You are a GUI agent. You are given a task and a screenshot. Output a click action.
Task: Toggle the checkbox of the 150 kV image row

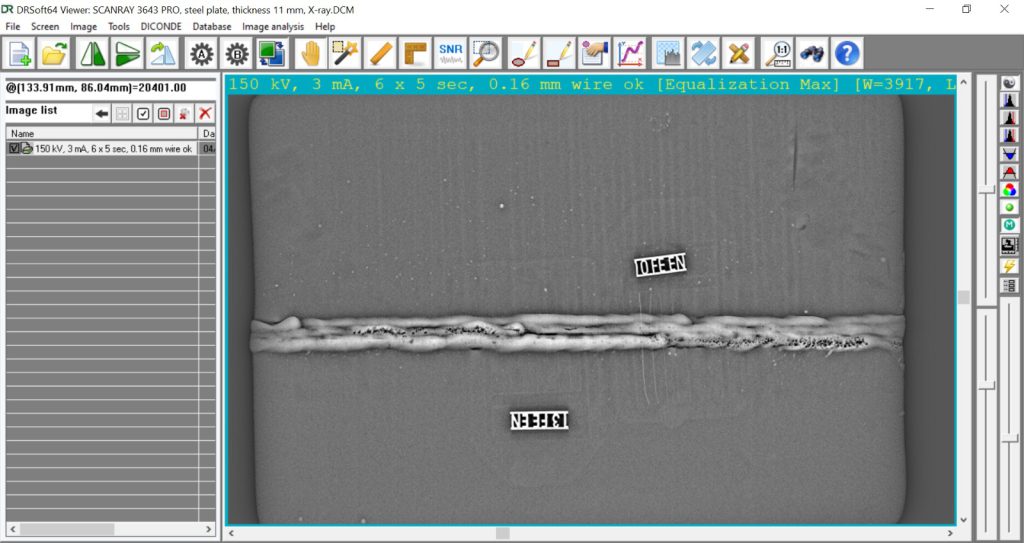[x=14, y=148]
